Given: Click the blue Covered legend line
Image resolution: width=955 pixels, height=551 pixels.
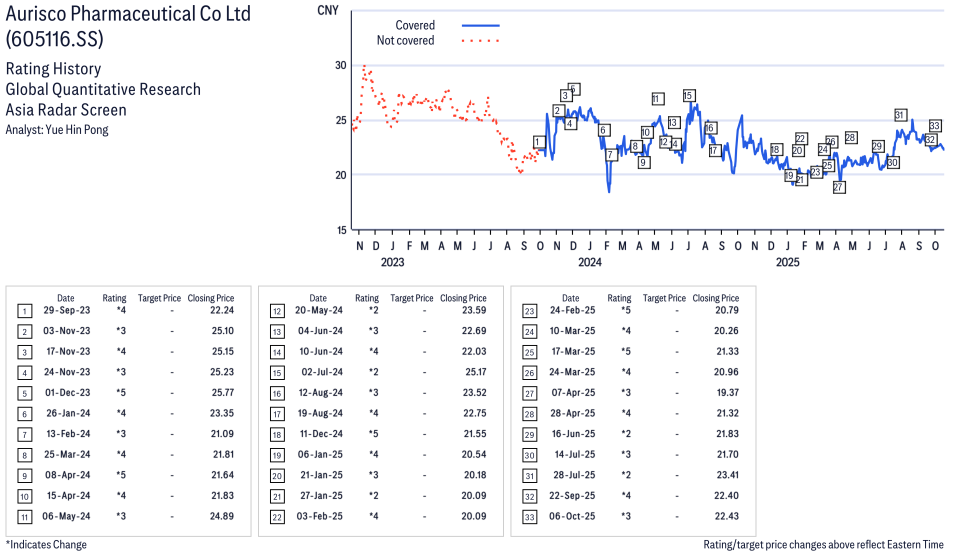Looking at the screenshot, I should (480, 25).
